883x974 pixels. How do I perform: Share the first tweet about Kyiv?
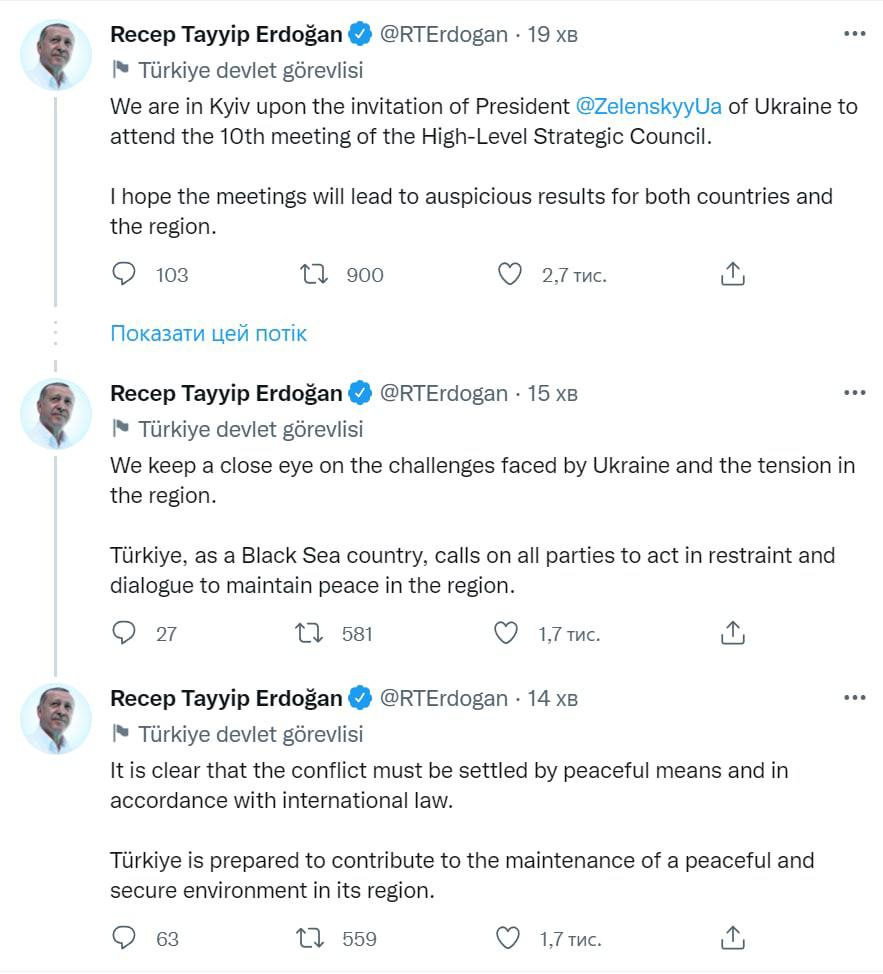tap(733, 274)
